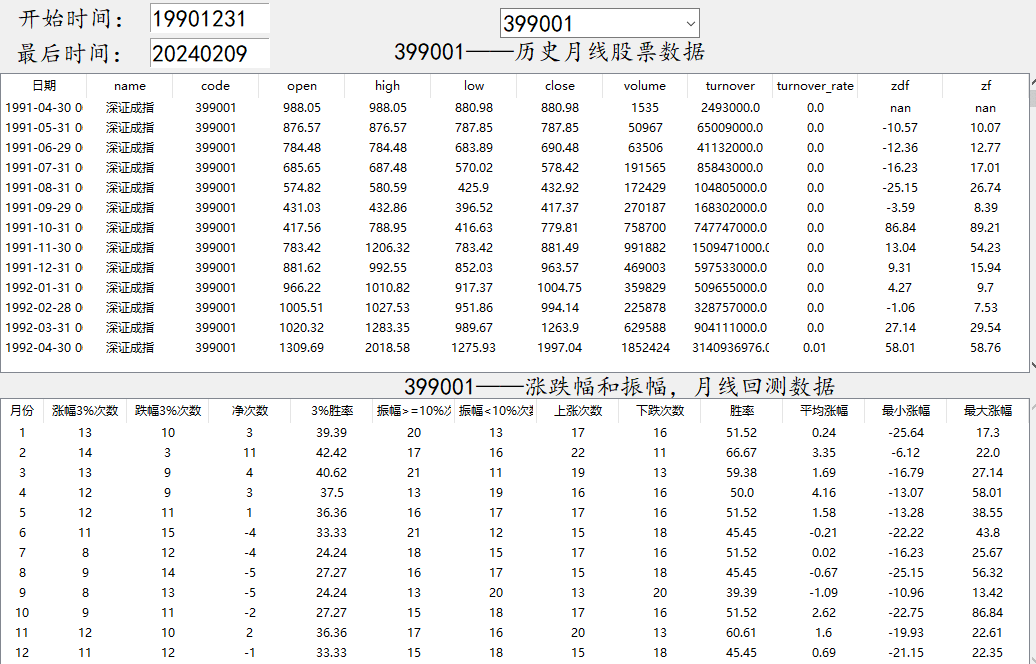Viewport: 1036px width, 664px height.
Task: Click the 最大涨幅 column header
Action: click(988, 411)
